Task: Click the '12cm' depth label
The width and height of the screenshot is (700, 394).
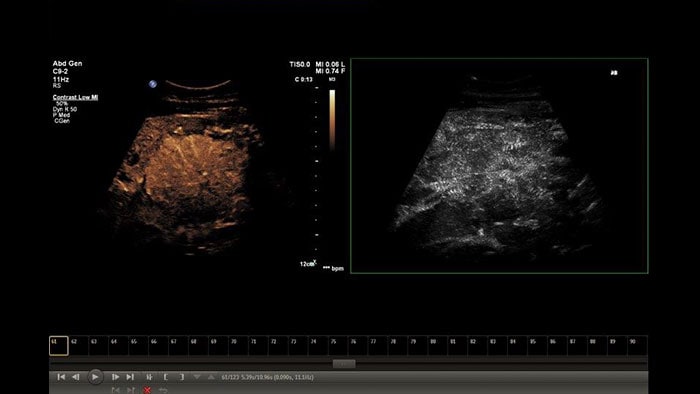Action: 306,264
